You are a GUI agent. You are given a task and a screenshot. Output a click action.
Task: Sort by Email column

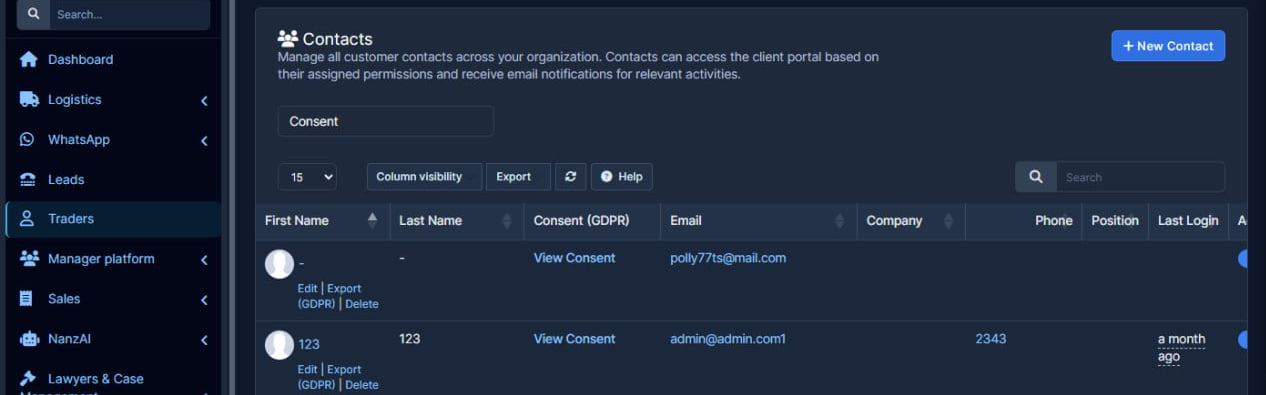(758, 220)
